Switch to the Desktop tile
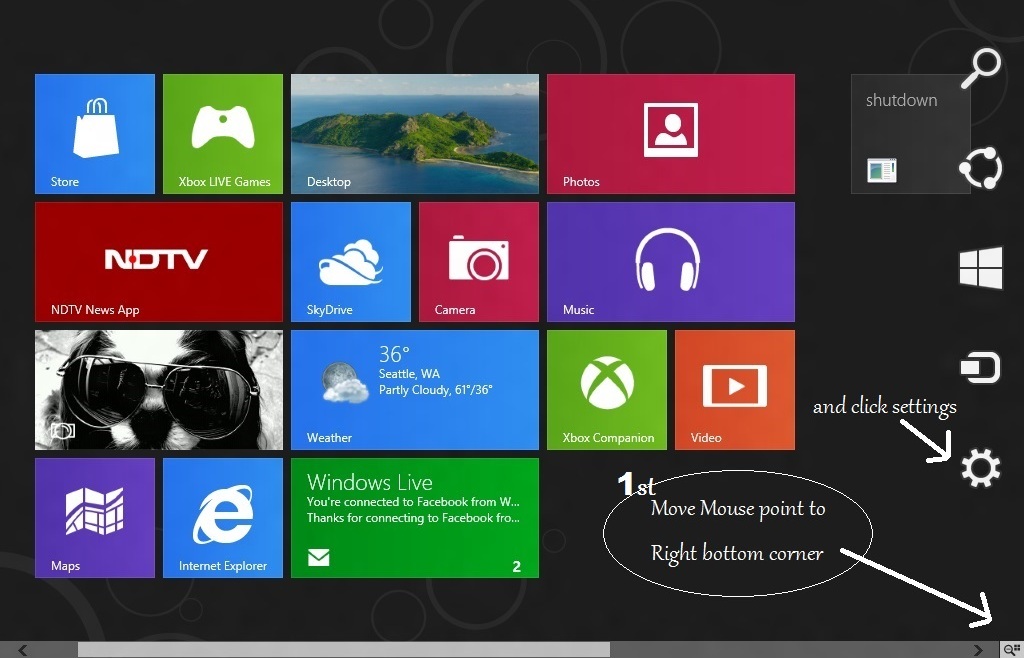Viewport: 1024px width, 658px height. point(414,133)
